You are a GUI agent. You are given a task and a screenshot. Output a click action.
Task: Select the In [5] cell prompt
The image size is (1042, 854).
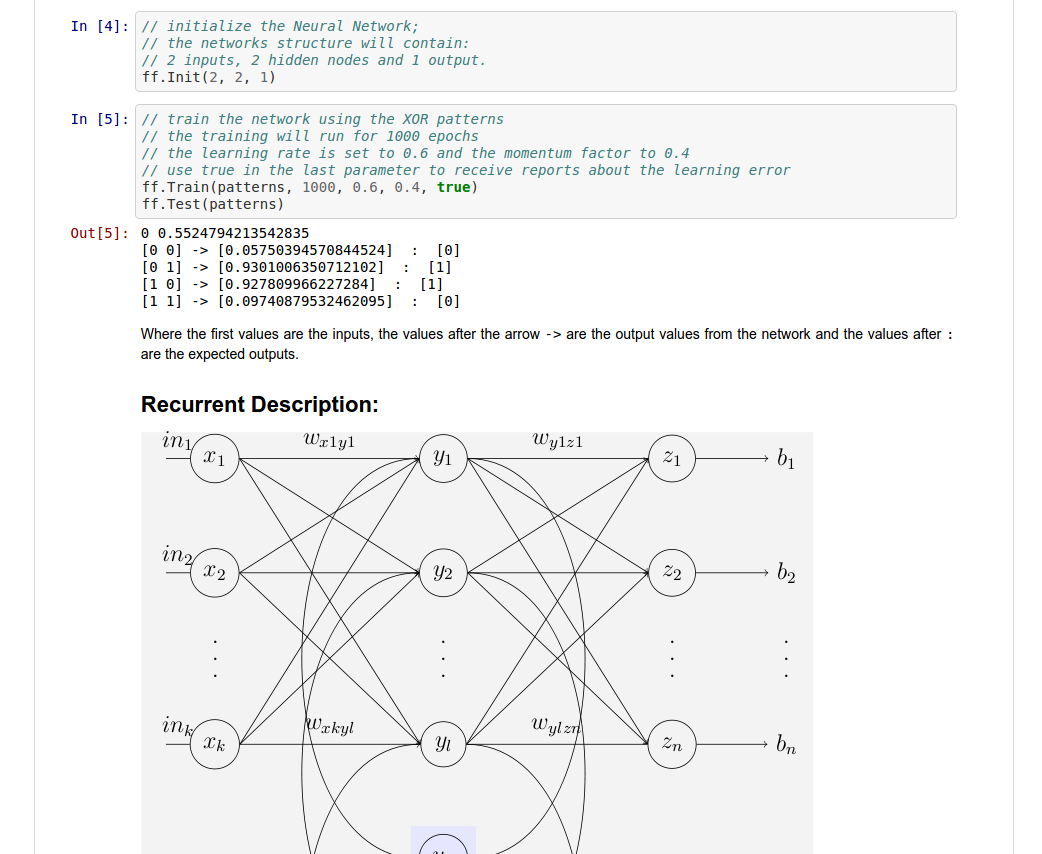[x=99, y=119]
